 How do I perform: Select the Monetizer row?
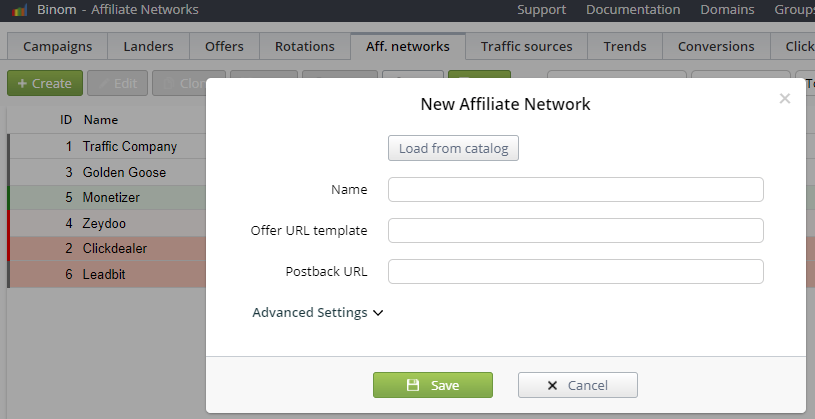107,198
